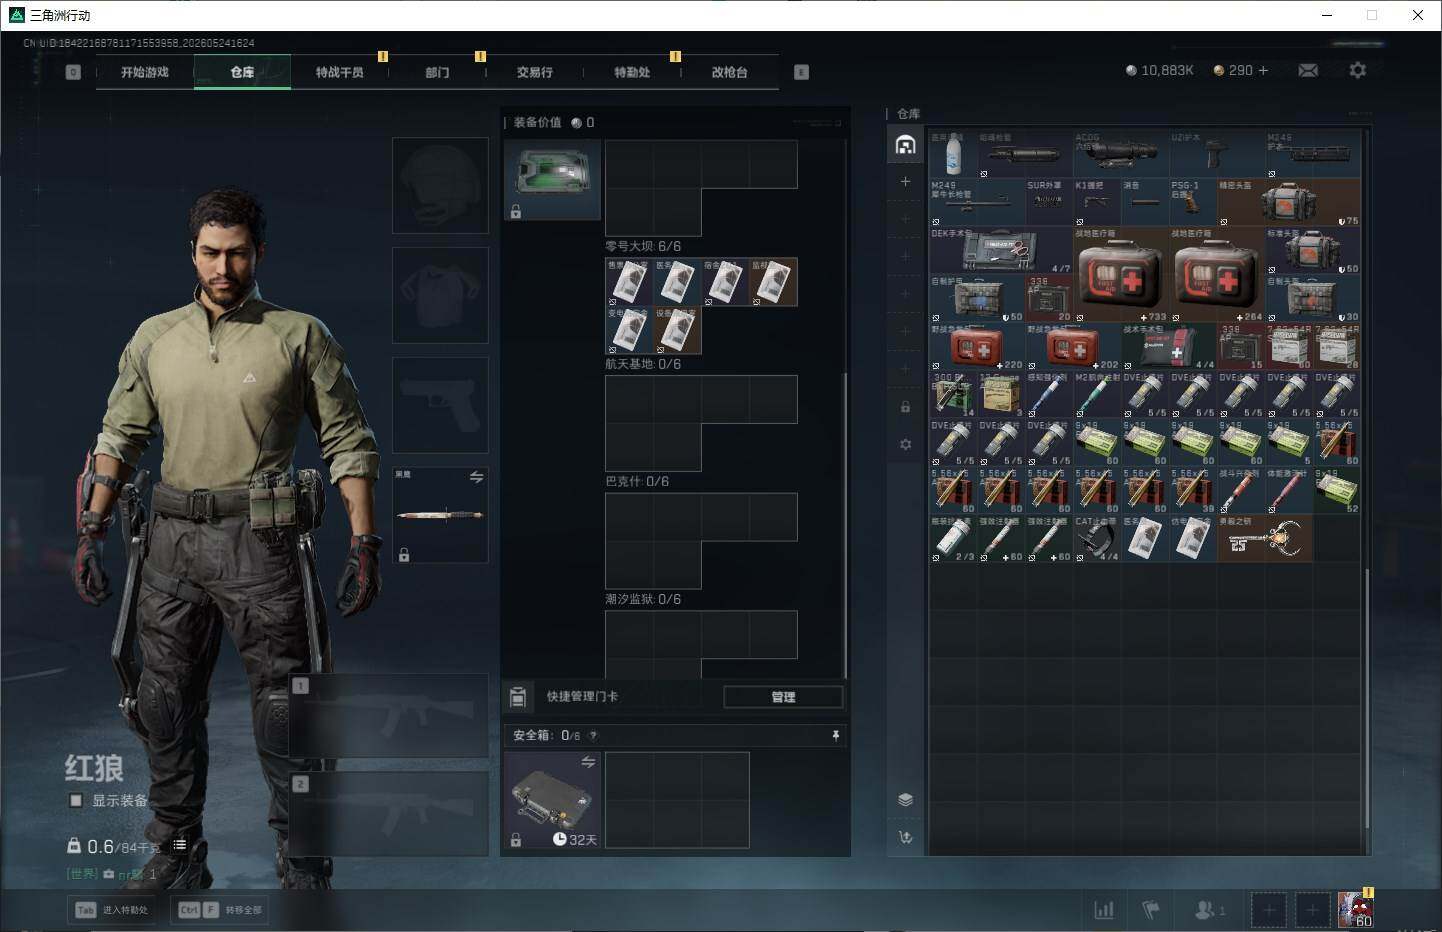Pin the 安全箱 panel
This screenshot has height=932, width=1442.
pos(836,735)
